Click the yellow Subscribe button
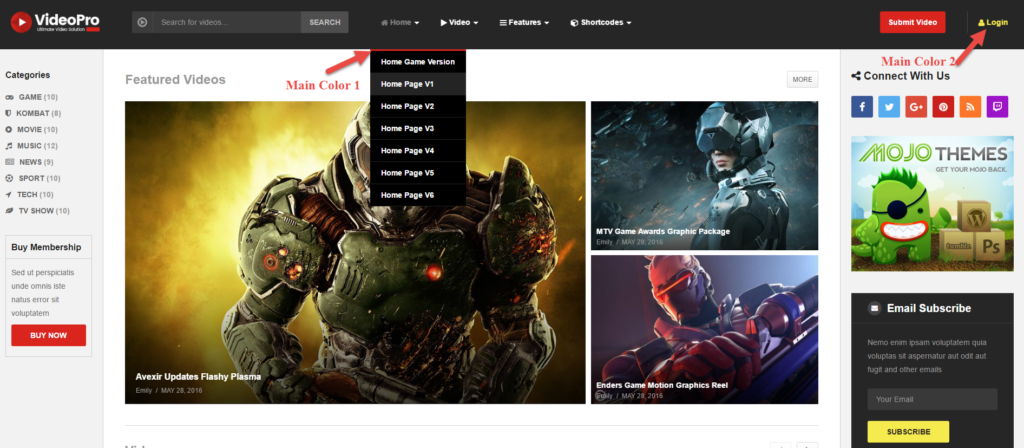The width and height of the screenshot is (1024, 448). [x=907, y=432]
